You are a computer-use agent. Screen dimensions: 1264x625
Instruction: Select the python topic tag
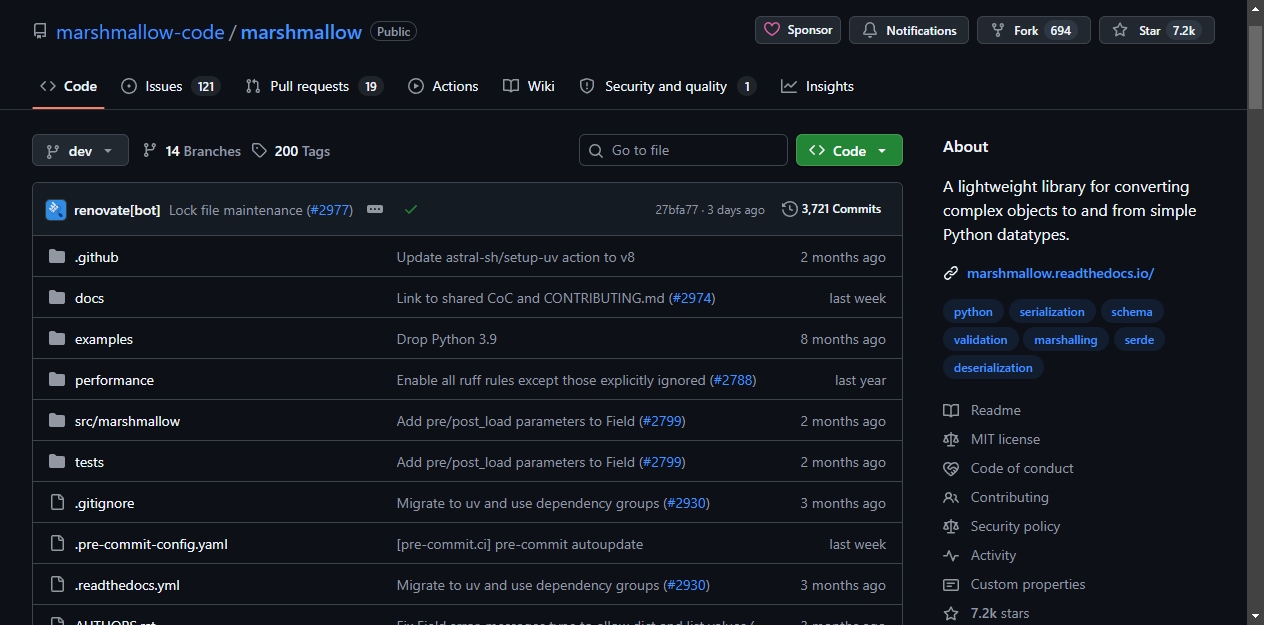[973, 312]
